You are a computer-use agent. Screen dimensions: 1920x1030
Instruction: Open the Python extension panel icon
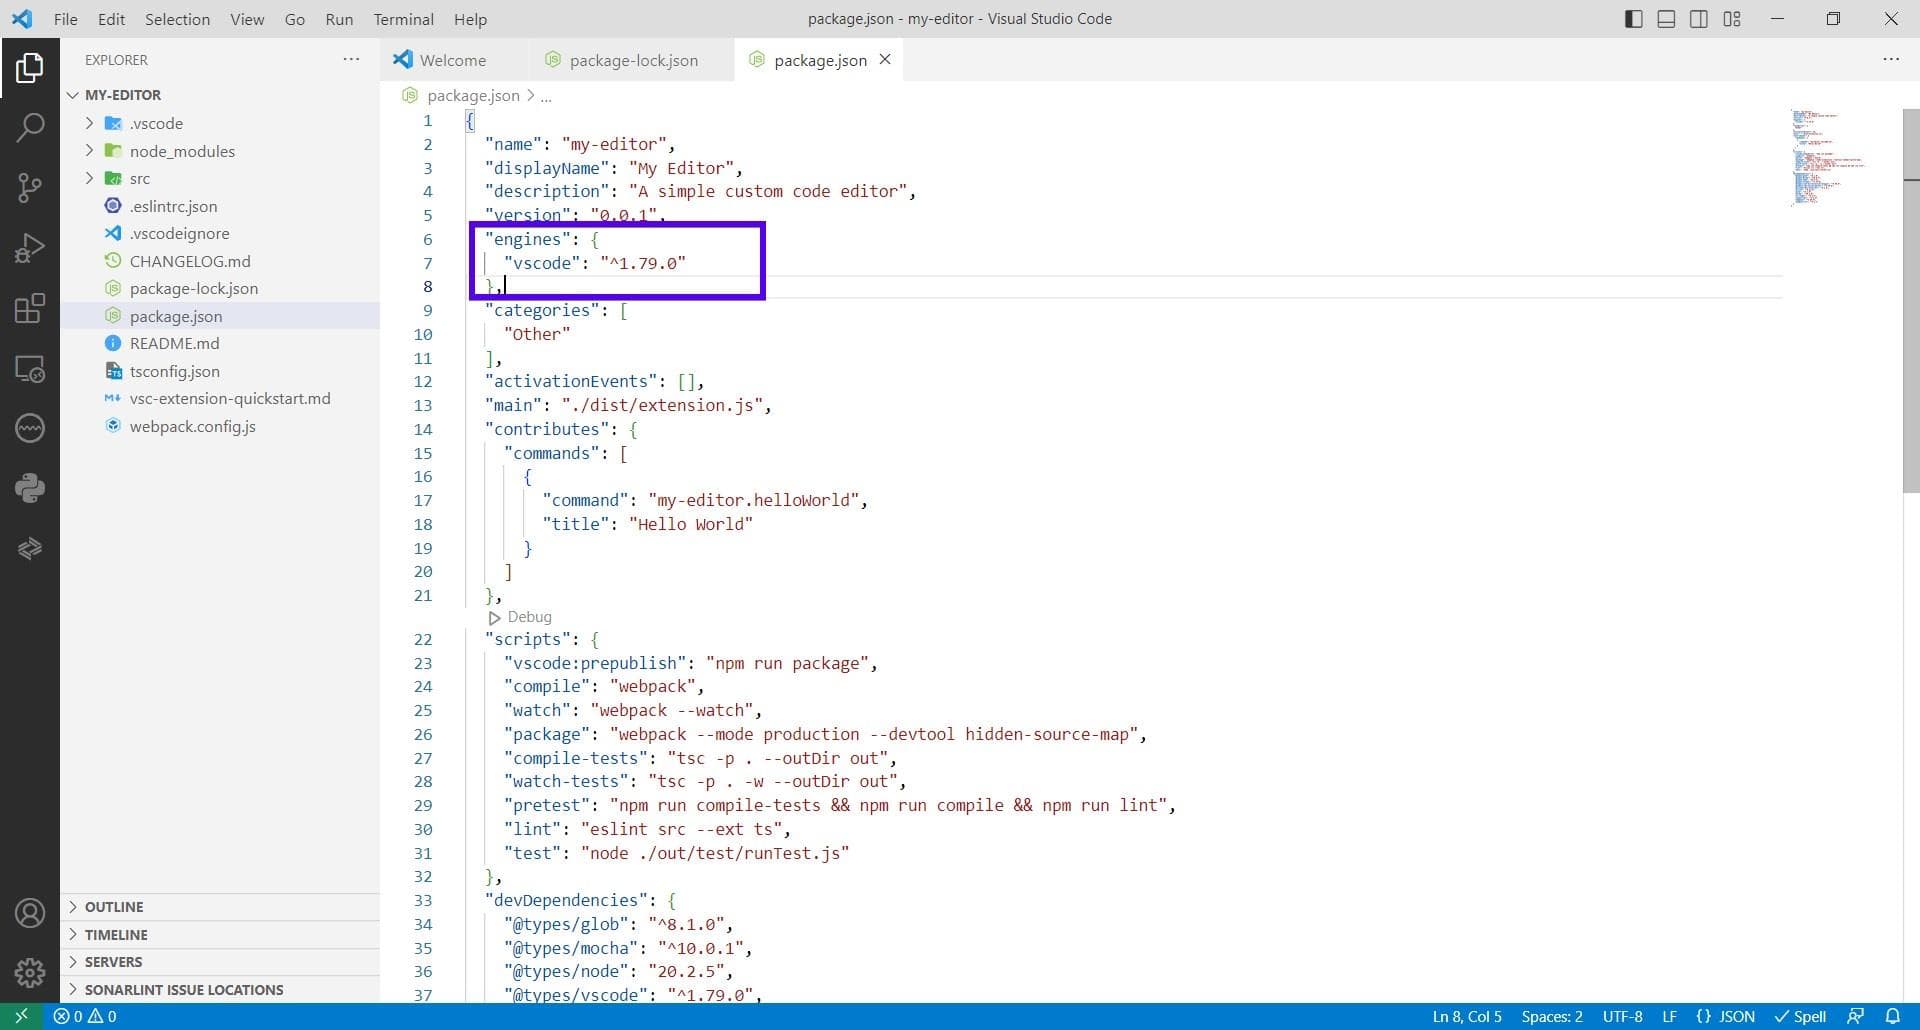30,488
